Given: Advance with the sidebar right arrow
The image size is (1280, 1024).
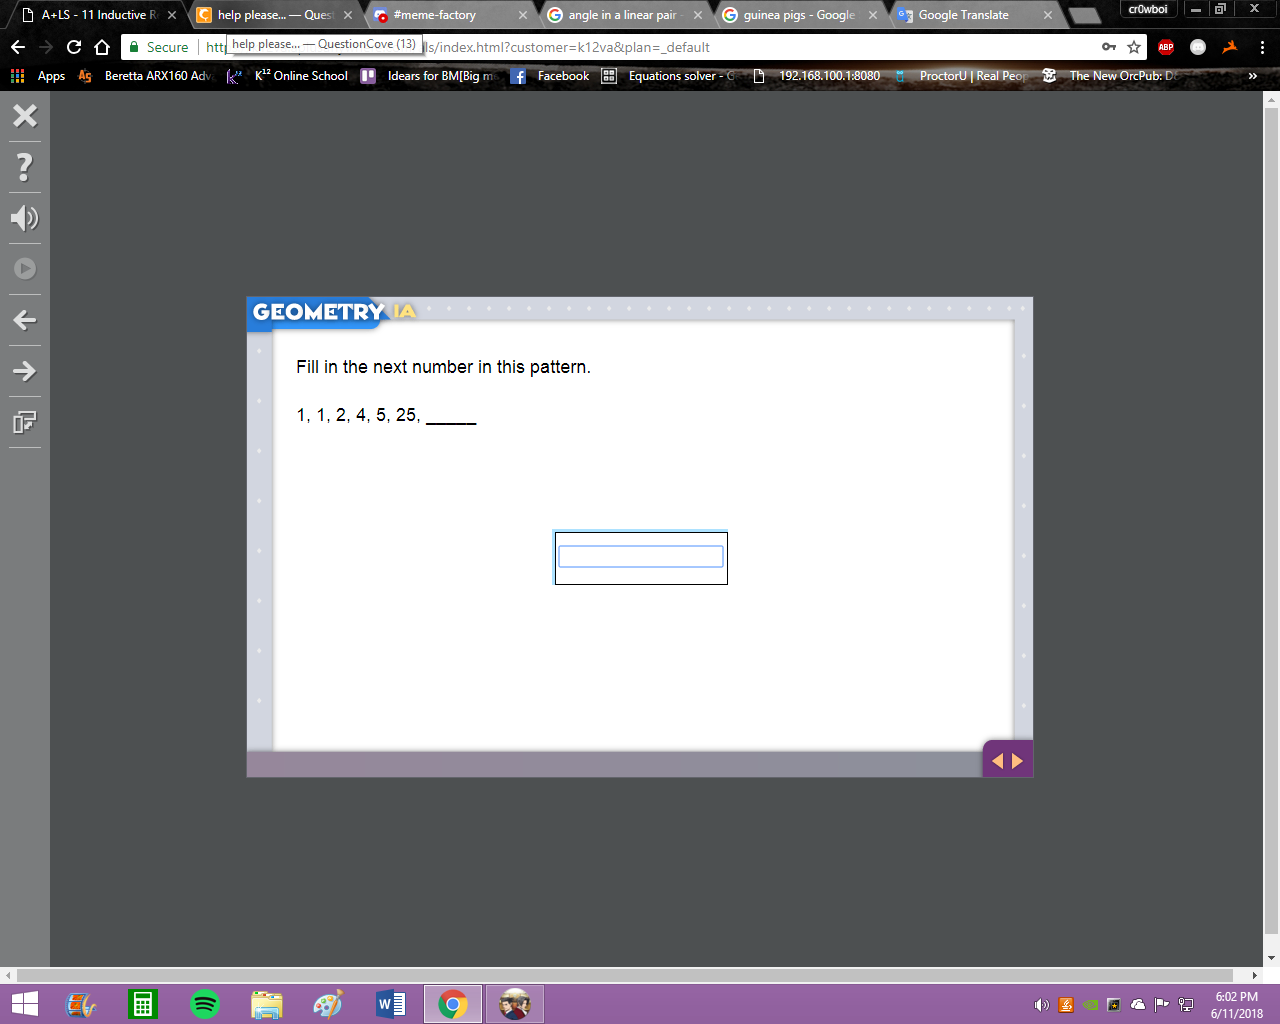Looking at the screenshot, I should click(x=25, y=371).
